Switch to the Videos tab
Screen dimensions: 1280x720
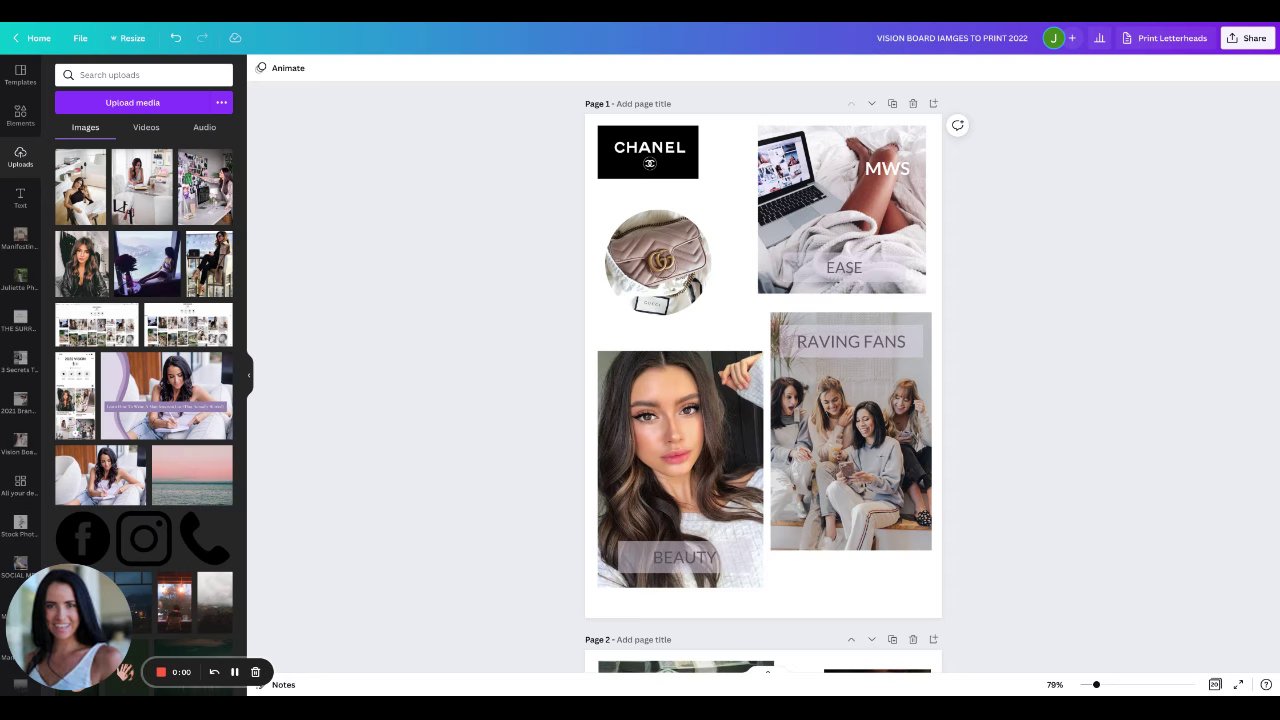146,127
